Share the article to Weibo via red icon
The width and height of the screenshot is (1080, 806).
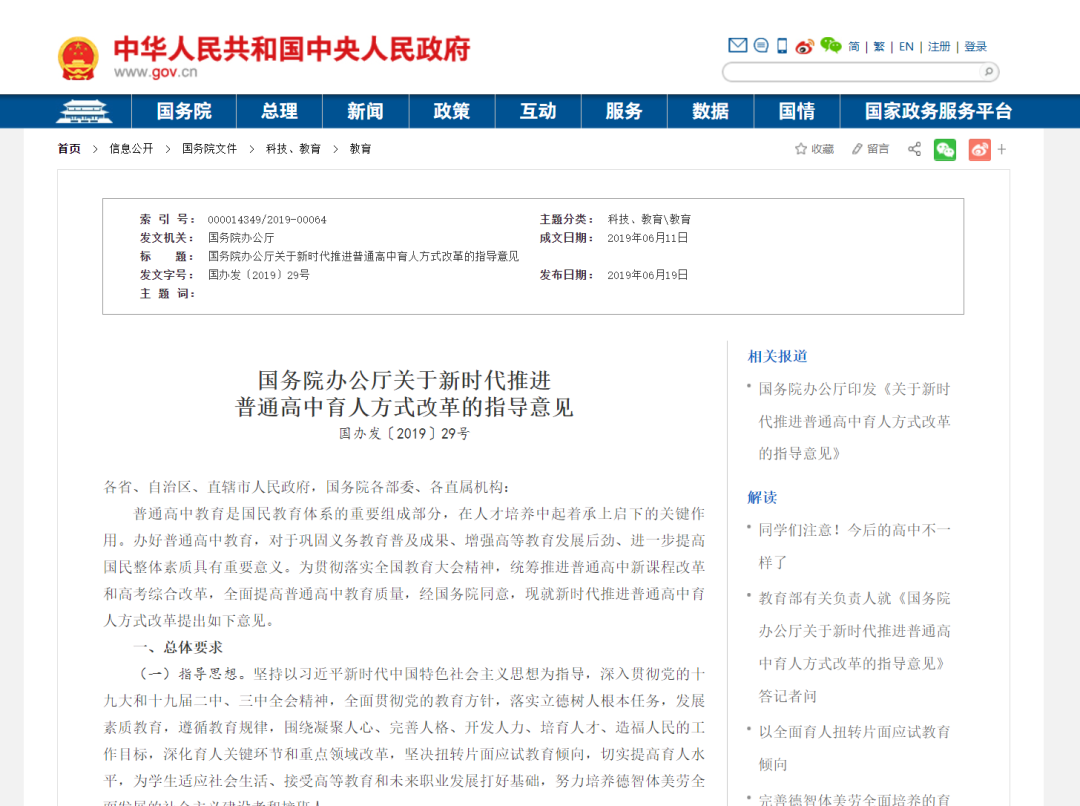(979, 148)
